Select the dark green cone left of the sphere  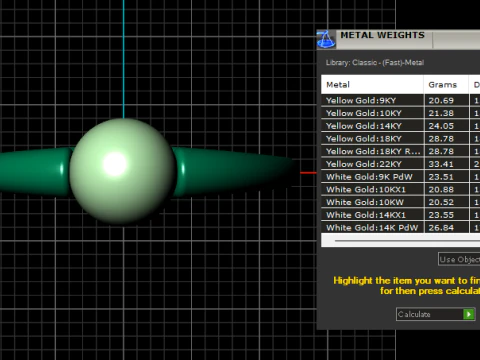pos(36,171)
